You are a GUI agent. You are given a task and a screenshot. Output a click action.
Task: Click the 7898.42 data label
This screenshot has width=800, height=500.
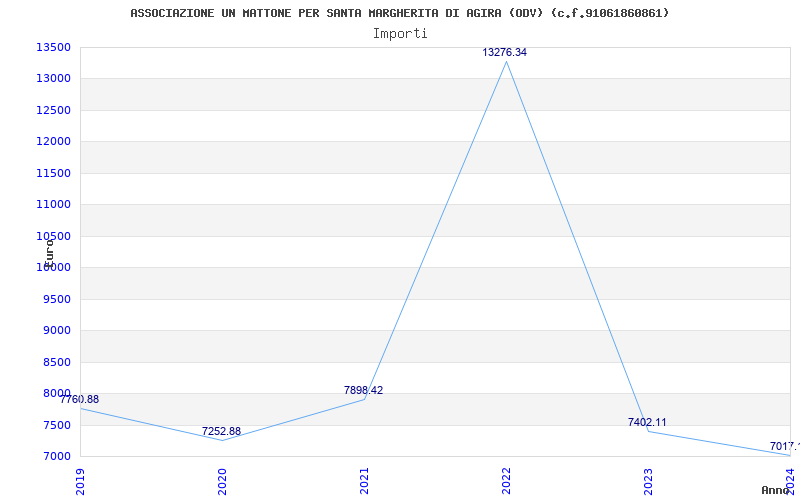[x=363, y=390]
